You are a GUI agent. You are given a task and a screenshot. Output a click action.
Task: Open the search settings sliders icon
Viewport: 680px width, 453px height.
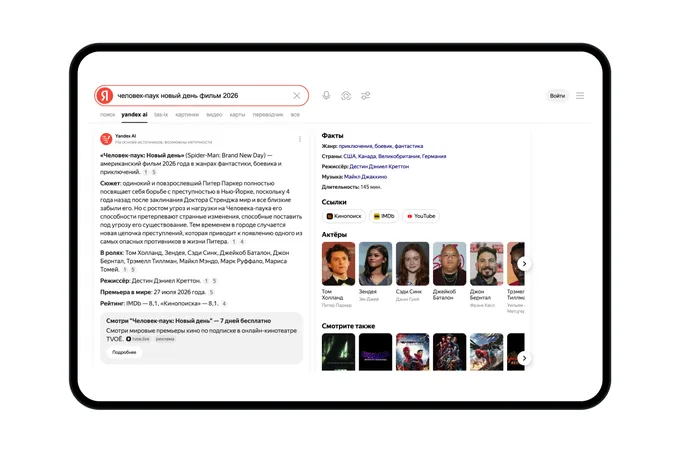coord(366,95)
